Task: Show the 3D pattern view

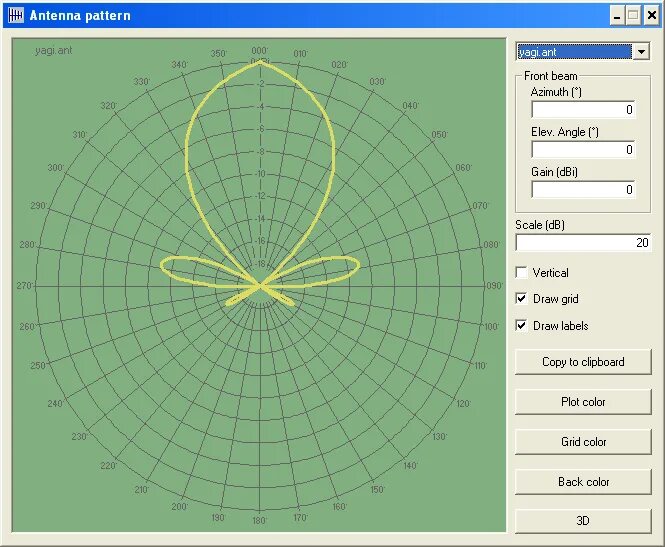Action: pyautogui.click(x=583, y=521)
